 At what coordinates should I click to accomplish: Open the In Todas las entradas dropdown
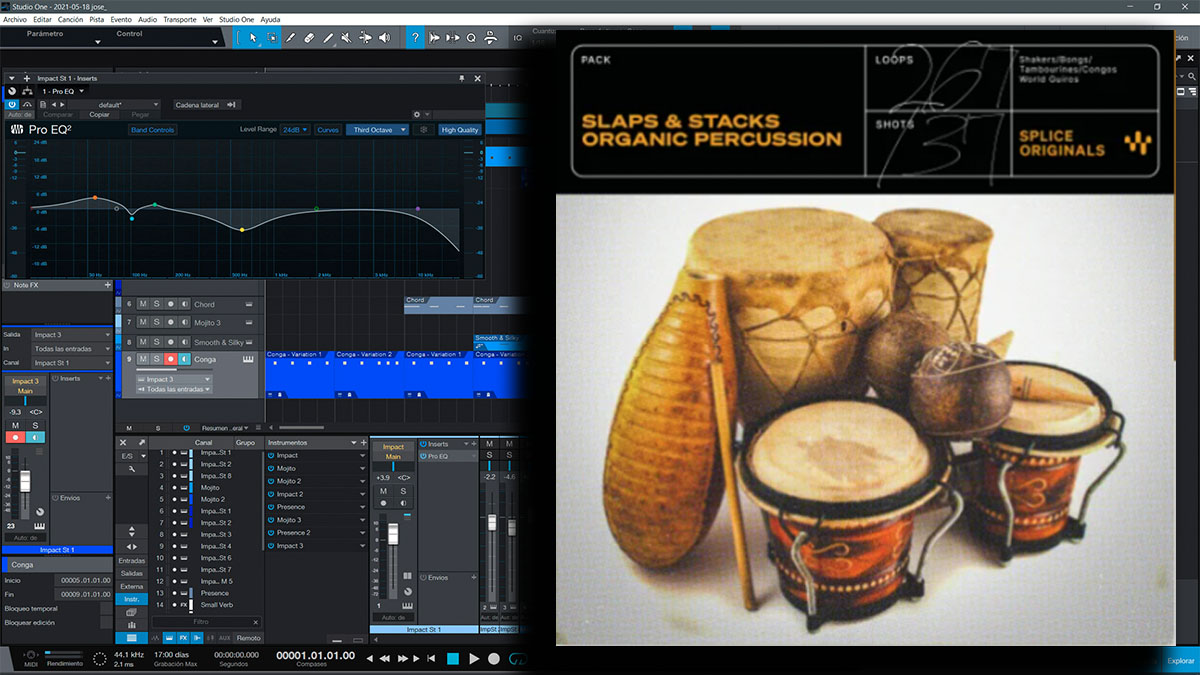70,349
